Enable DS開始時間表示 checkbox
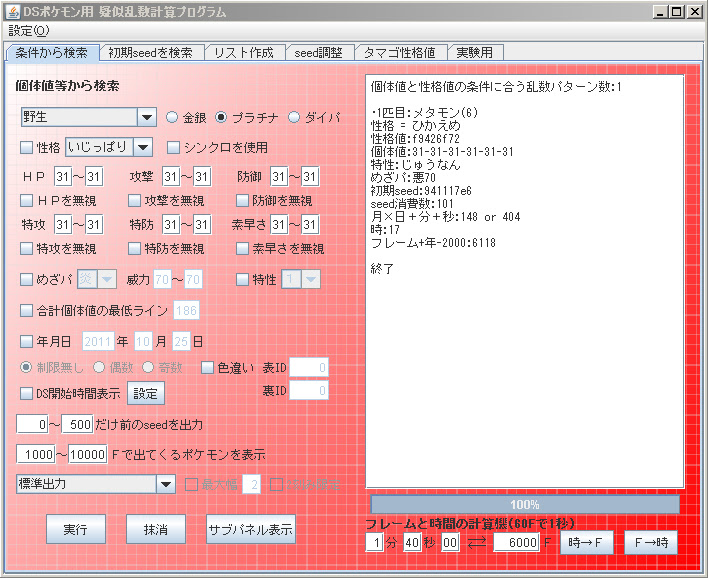Viewport: 708px width, 578px height. (27, 393)
